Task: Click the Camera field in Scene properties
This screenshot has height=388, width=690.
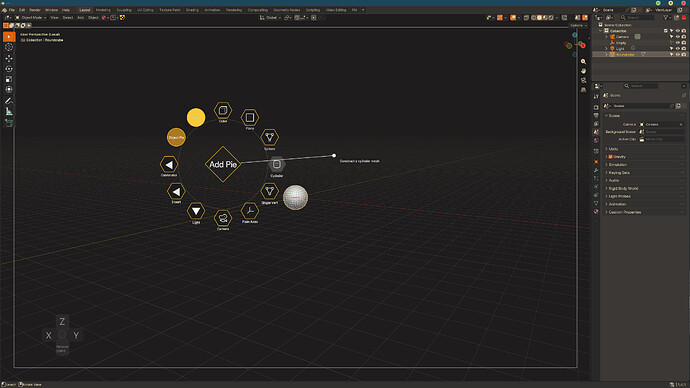Action: pyautogui.click(x=662, y=124)
